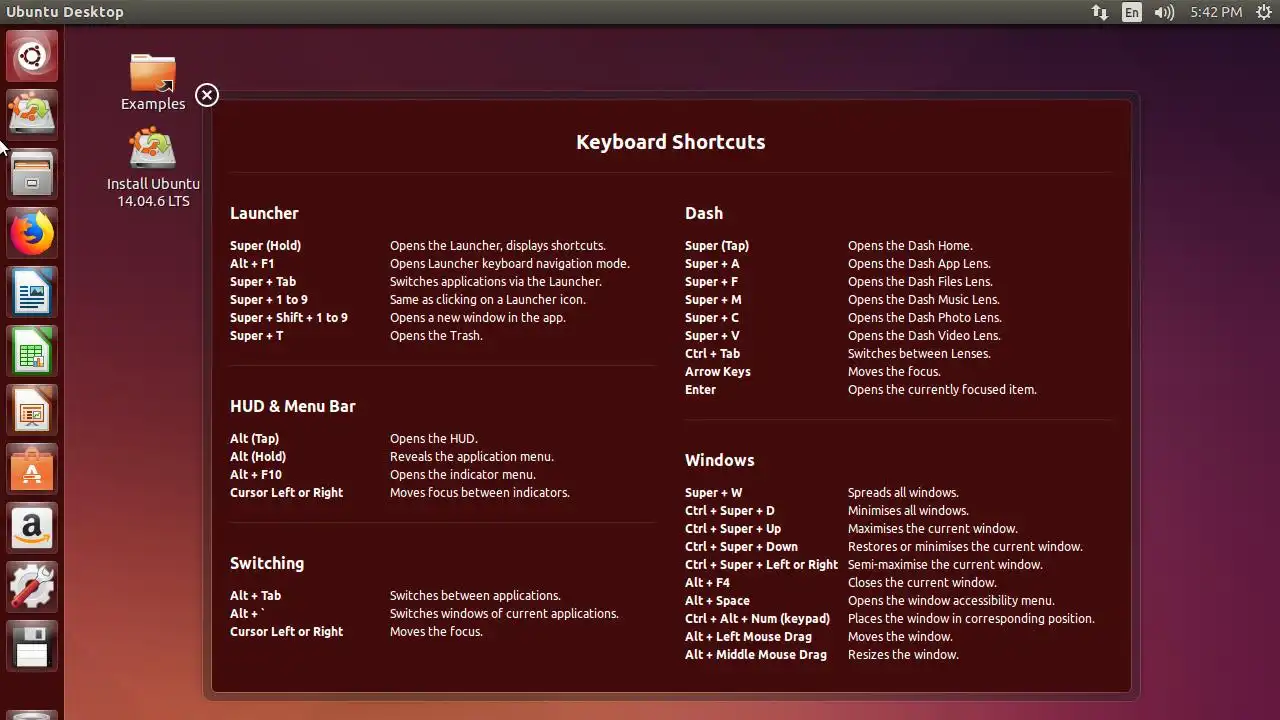The width and height of the screenshot is (1280, 720).
Task: Open the Ubuntu Dash home launcher icon
Action: click(32, 56)
